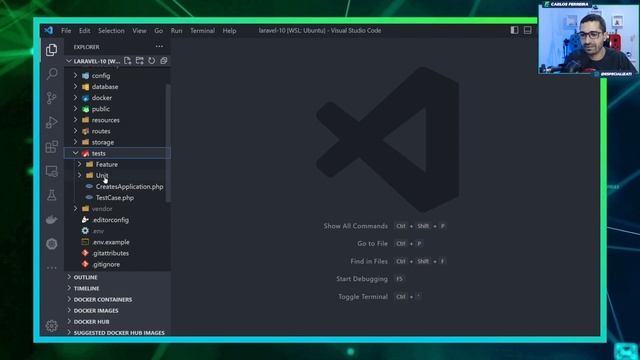Open the Search view in activity bar
640x360 pixels.
click(x=51, y=74)
